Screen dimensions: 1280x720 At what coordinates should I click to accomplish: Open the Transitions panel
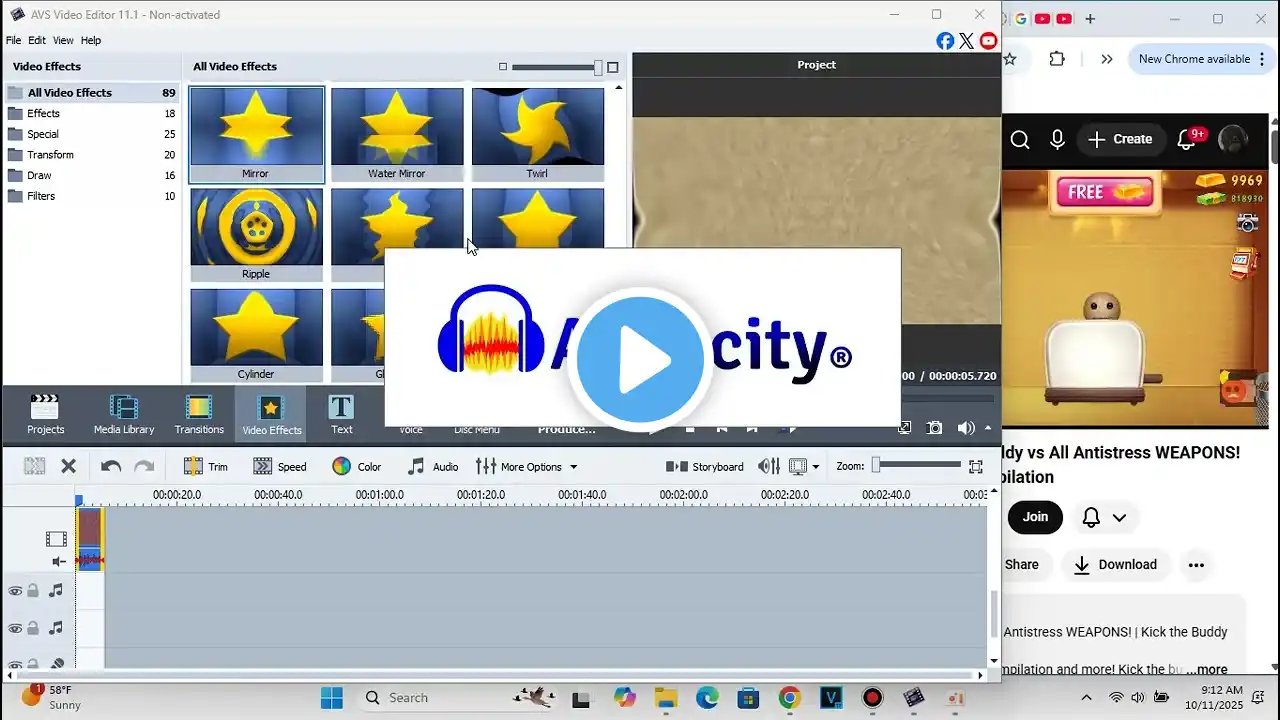[199, 415]
